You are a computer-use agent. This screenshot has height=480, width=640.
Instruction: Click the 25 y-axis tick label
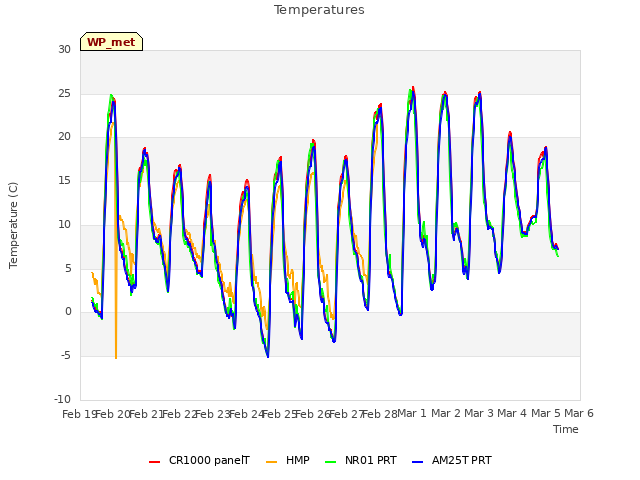point(64,94)
